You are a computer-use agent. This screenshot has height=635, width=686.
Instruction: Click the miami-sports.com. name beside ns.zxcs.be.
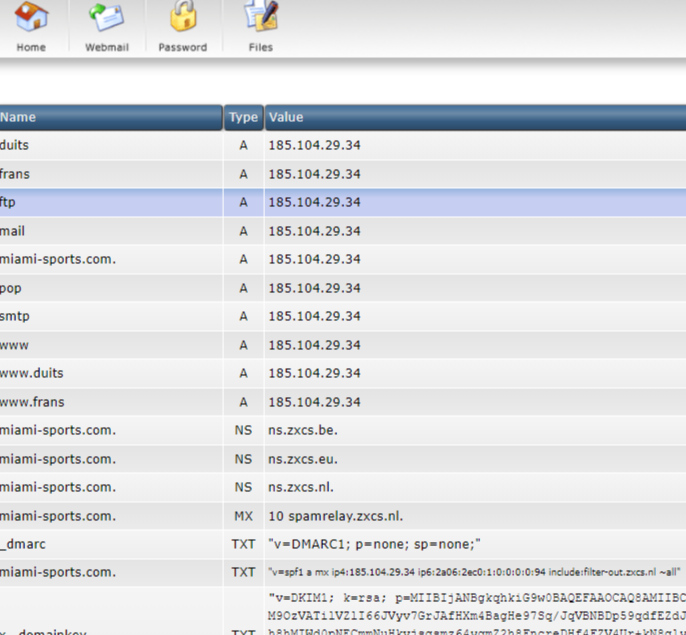coord(58,430)
